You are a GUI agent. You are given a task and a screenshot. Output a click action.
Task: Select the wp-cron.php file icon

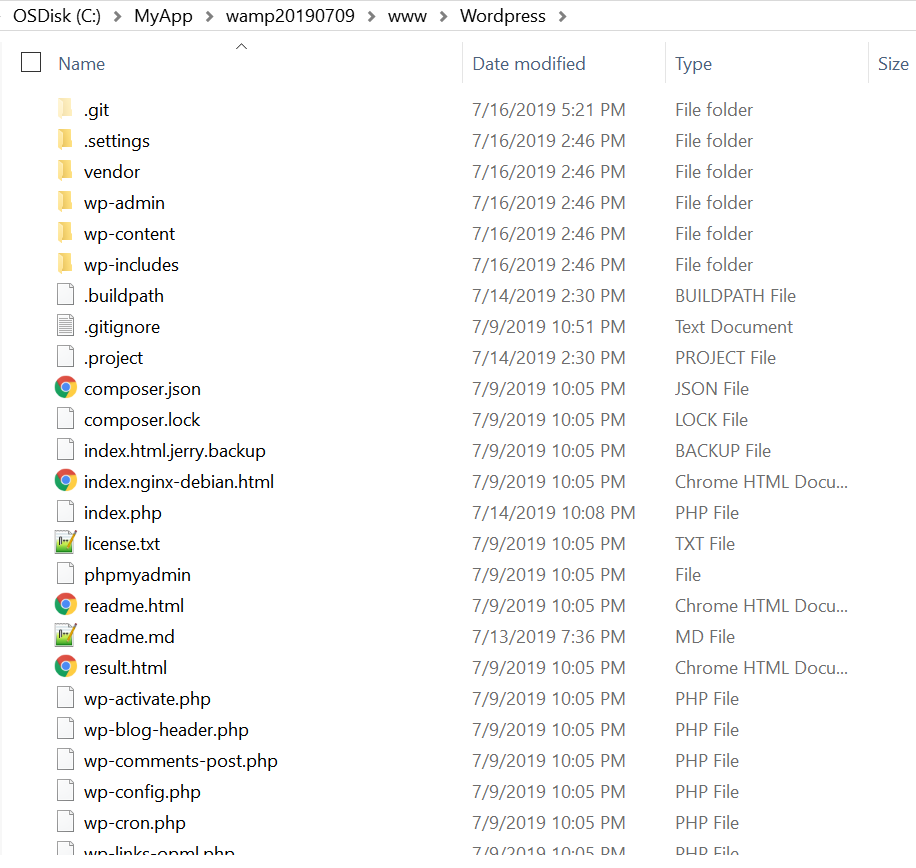[65, 821]
